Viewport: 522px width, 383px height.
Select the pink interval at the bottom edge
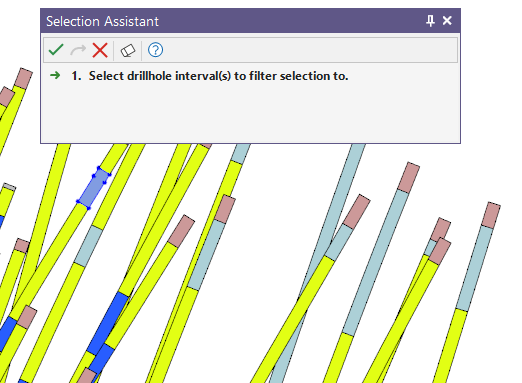pyautogui.click(x=87, y=376)
